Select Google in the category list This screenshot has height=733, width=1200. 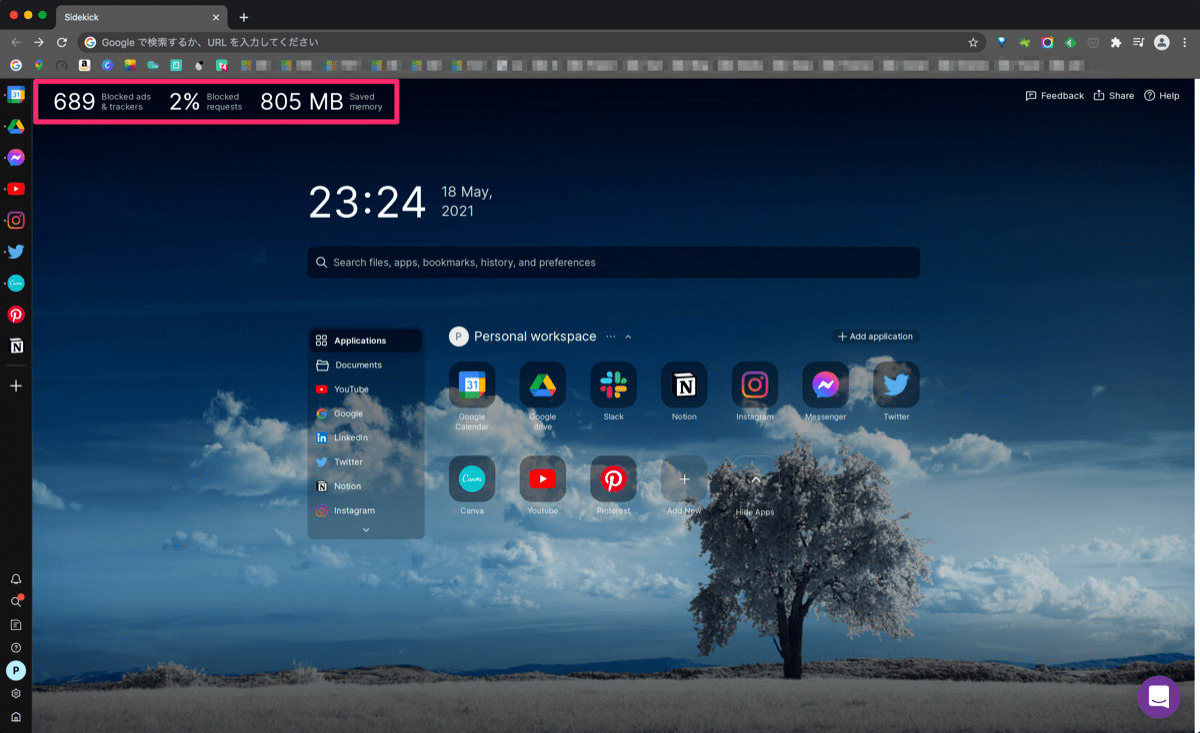pyautogui.click(x=366, y=413)
